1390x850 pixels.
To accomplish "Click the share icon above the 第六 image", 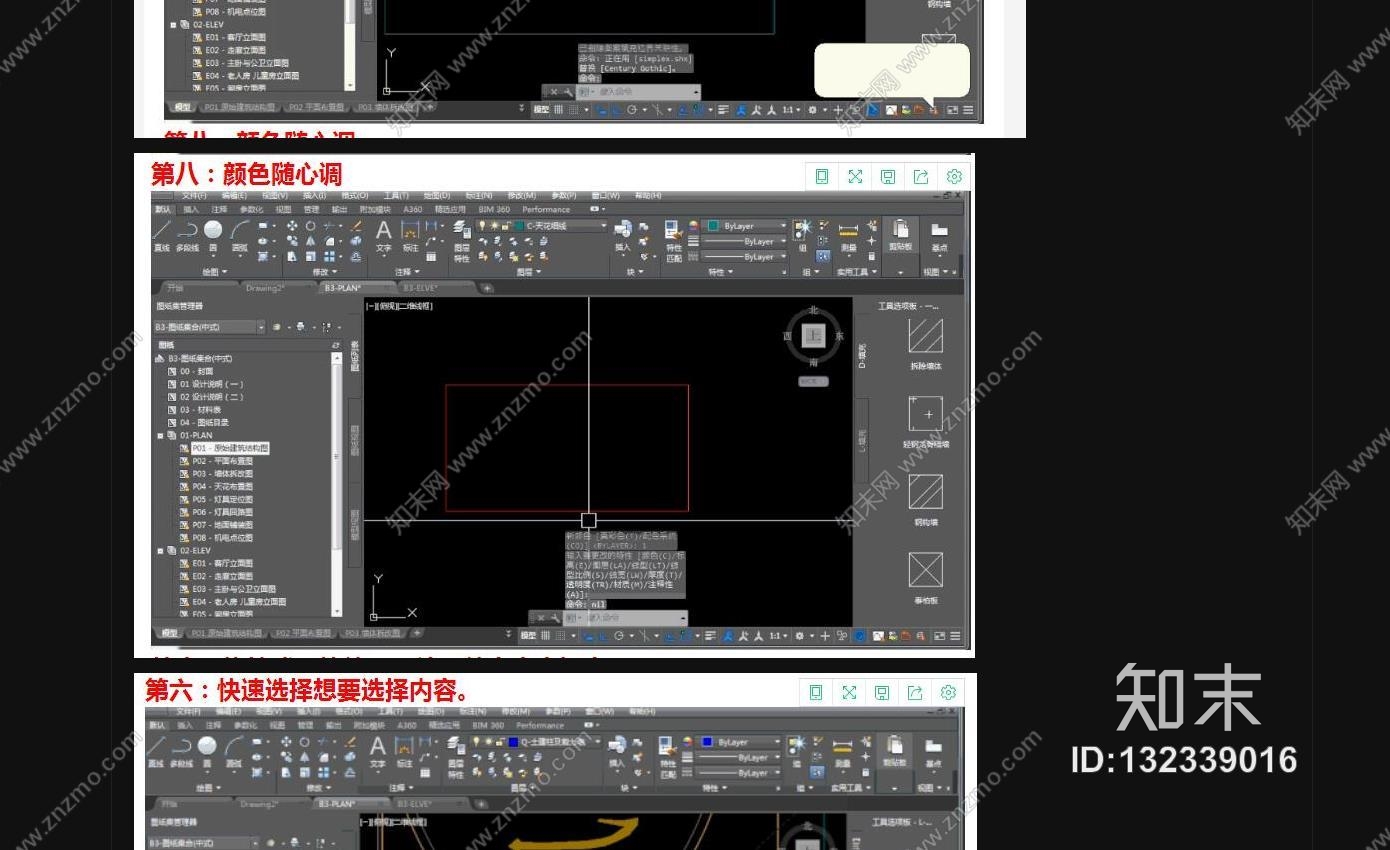I will tap(915, 692).
